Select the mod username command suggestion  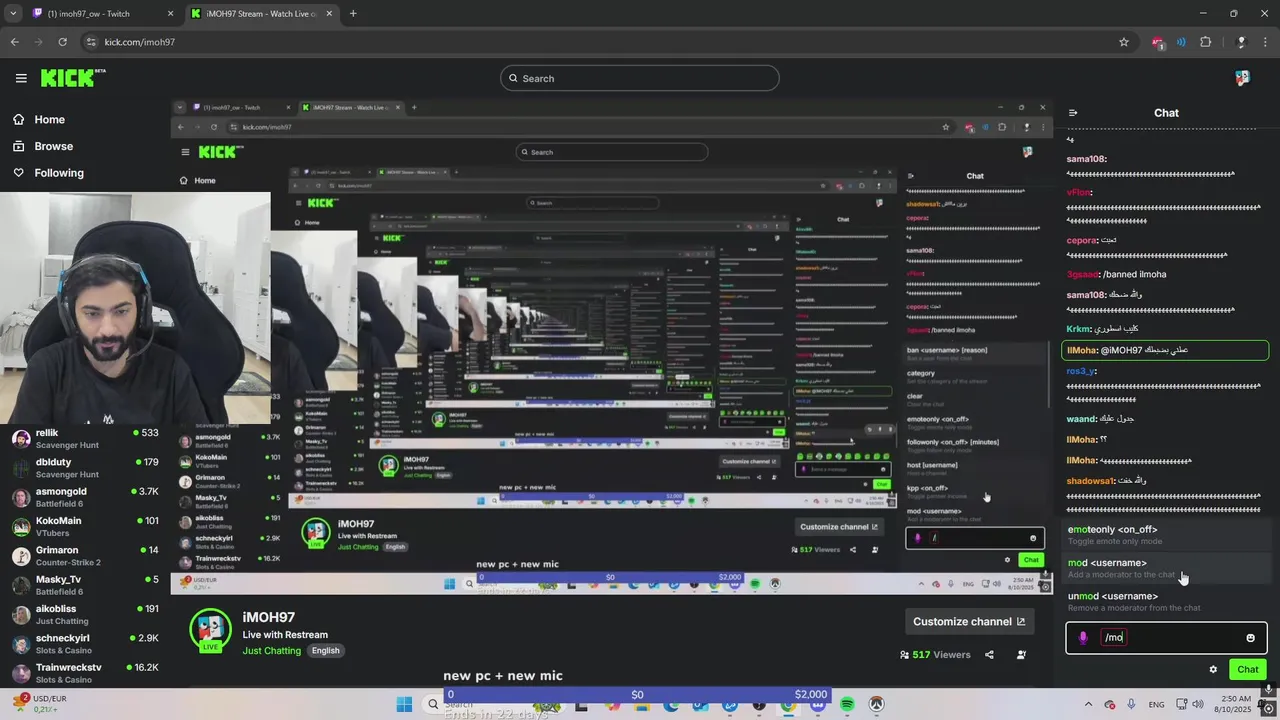pyautogui.click(x=1165, y=568)
